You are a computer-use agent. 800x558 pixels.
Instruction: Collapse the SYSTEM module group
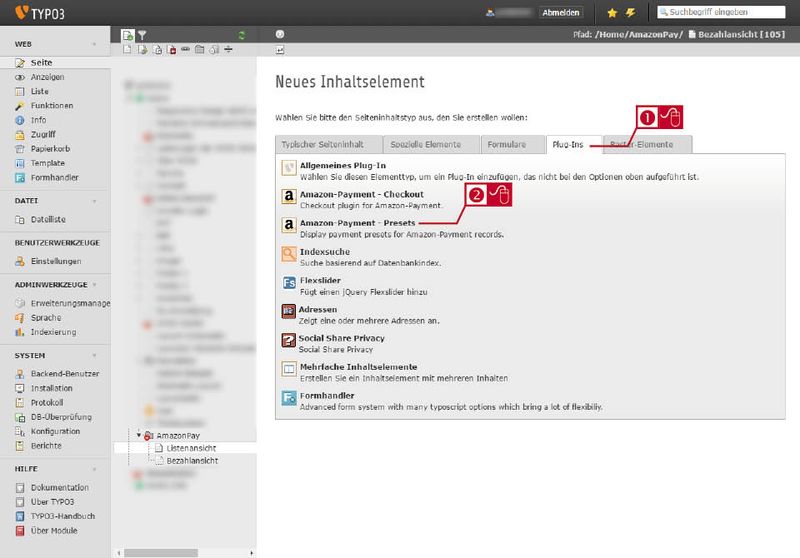click(94, 356)
